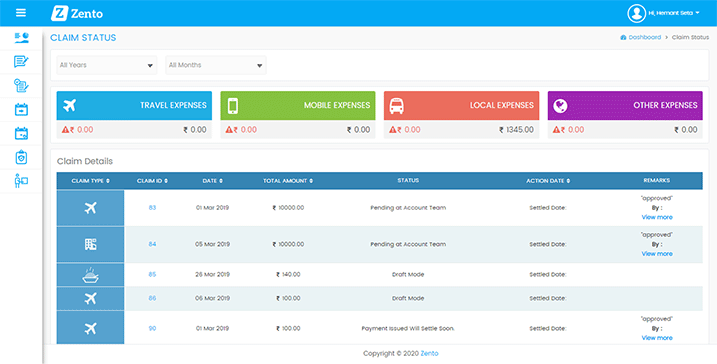Click the ₹ 1345.00 local expenses amount
Image resolution: width=717 pixels, height=364 pixels.
coord(516,130)
